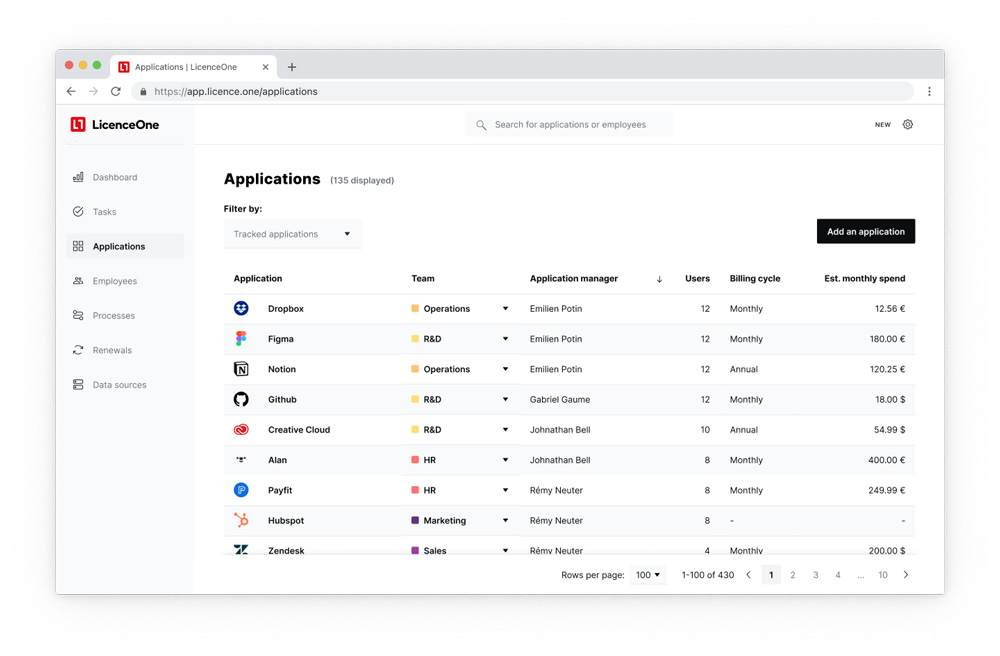
Task: Click the purple Marketing swatch for Hubspot
Action: (415, 520)
